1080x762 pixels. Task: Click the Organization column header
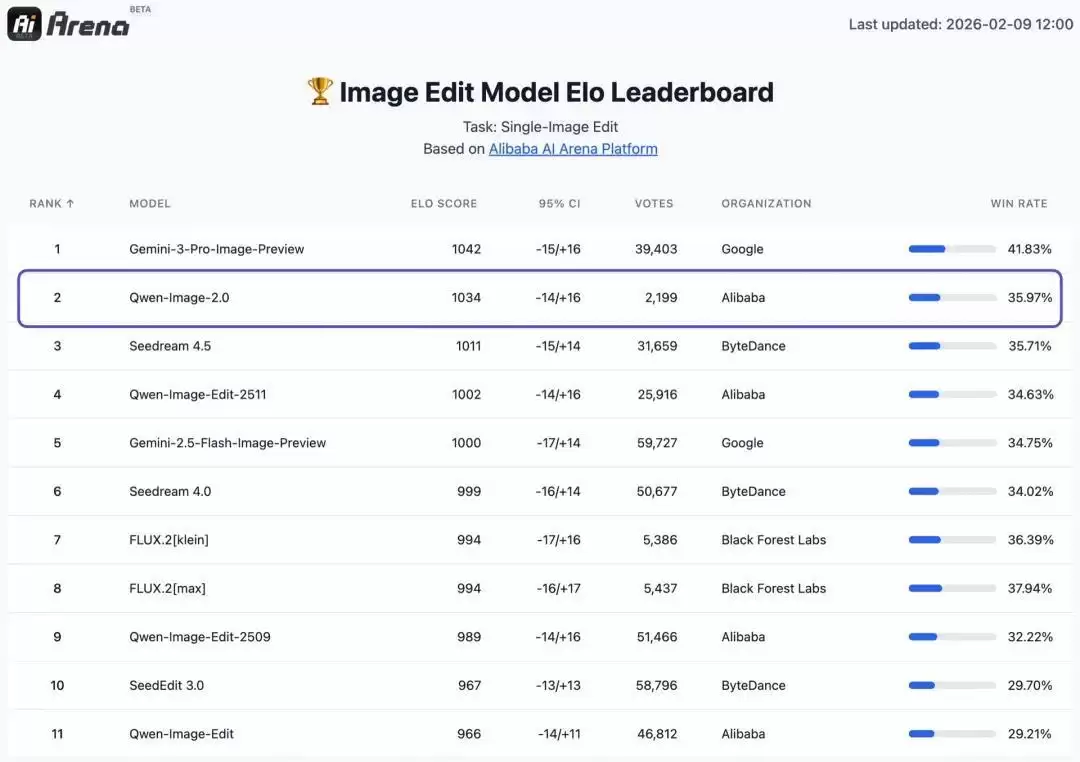point(766,204)
